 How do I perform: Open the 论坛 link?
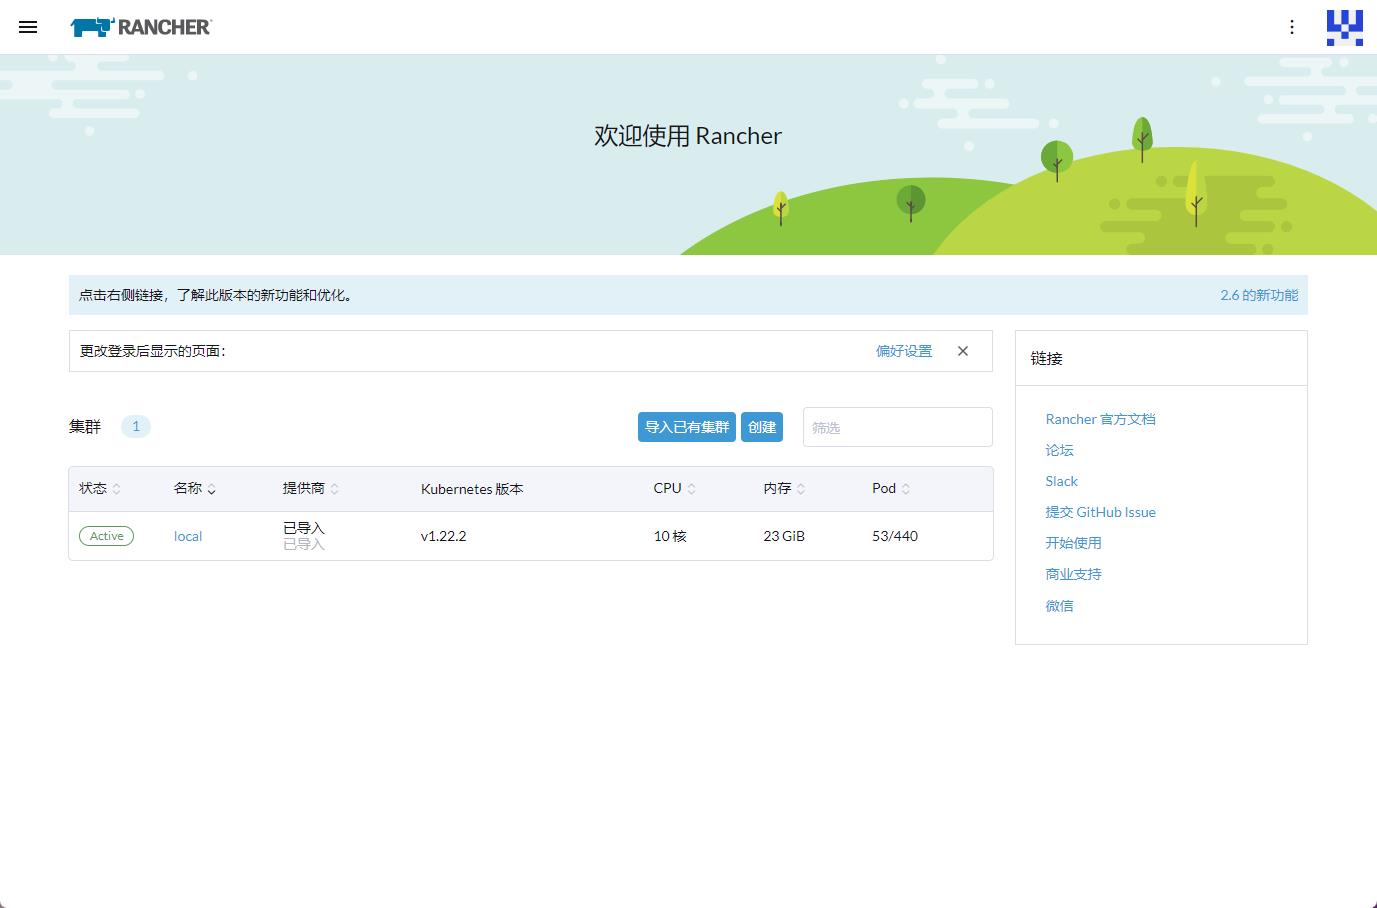pyautogui.click(x=1059, y=450)
